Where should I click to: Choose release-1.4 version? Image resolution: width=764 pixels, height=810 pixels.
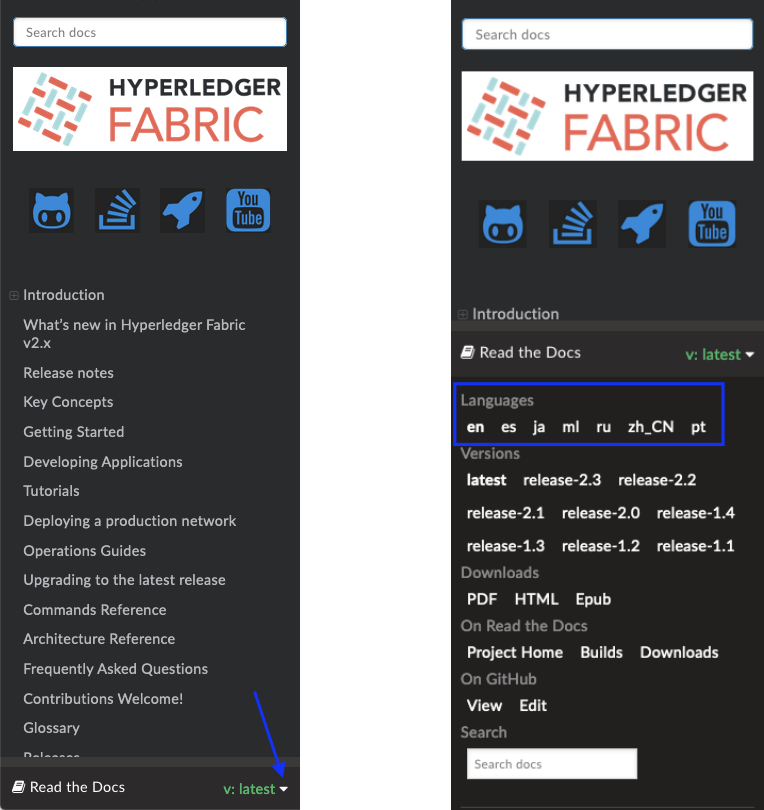695,513
